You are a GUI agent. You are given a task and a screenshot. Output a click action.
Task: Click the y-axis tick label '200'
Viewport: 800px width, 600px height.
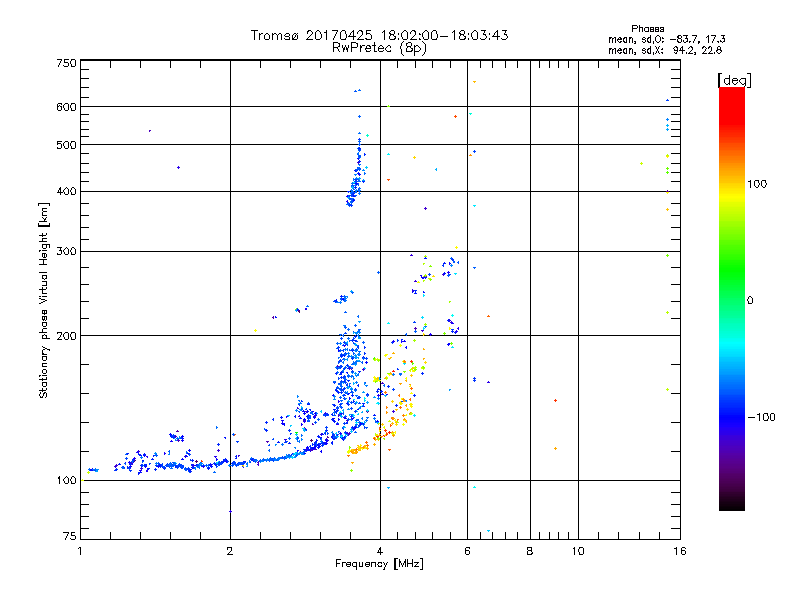coord(67,336)
